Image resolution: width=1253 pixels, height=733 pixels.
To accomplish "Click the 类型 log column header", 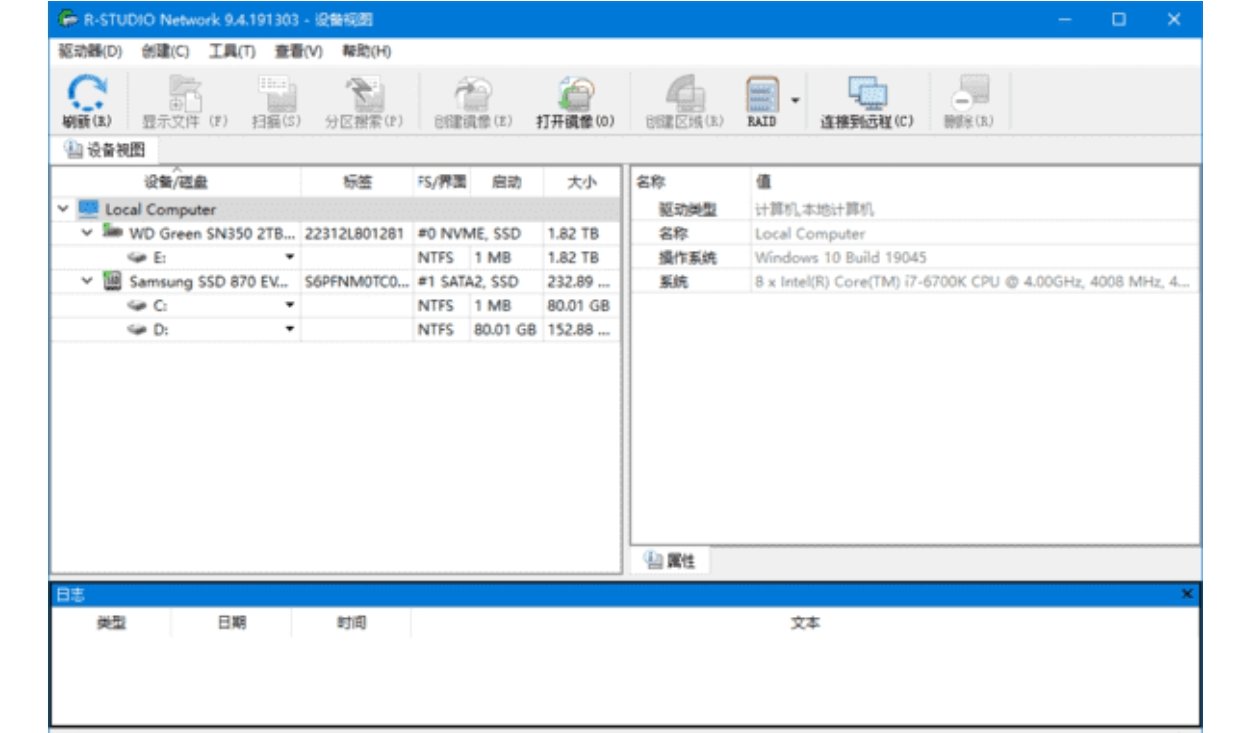I will [111, 623].
